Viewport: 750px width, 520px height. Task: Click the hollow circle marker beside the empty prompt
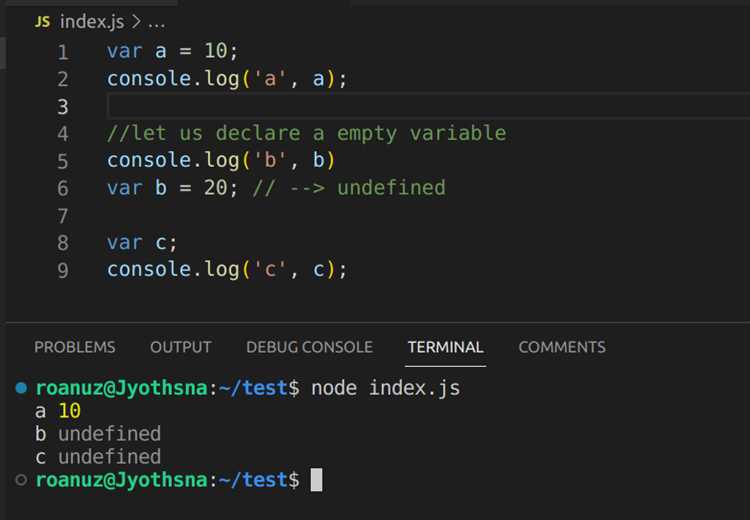tap(21, 480)
